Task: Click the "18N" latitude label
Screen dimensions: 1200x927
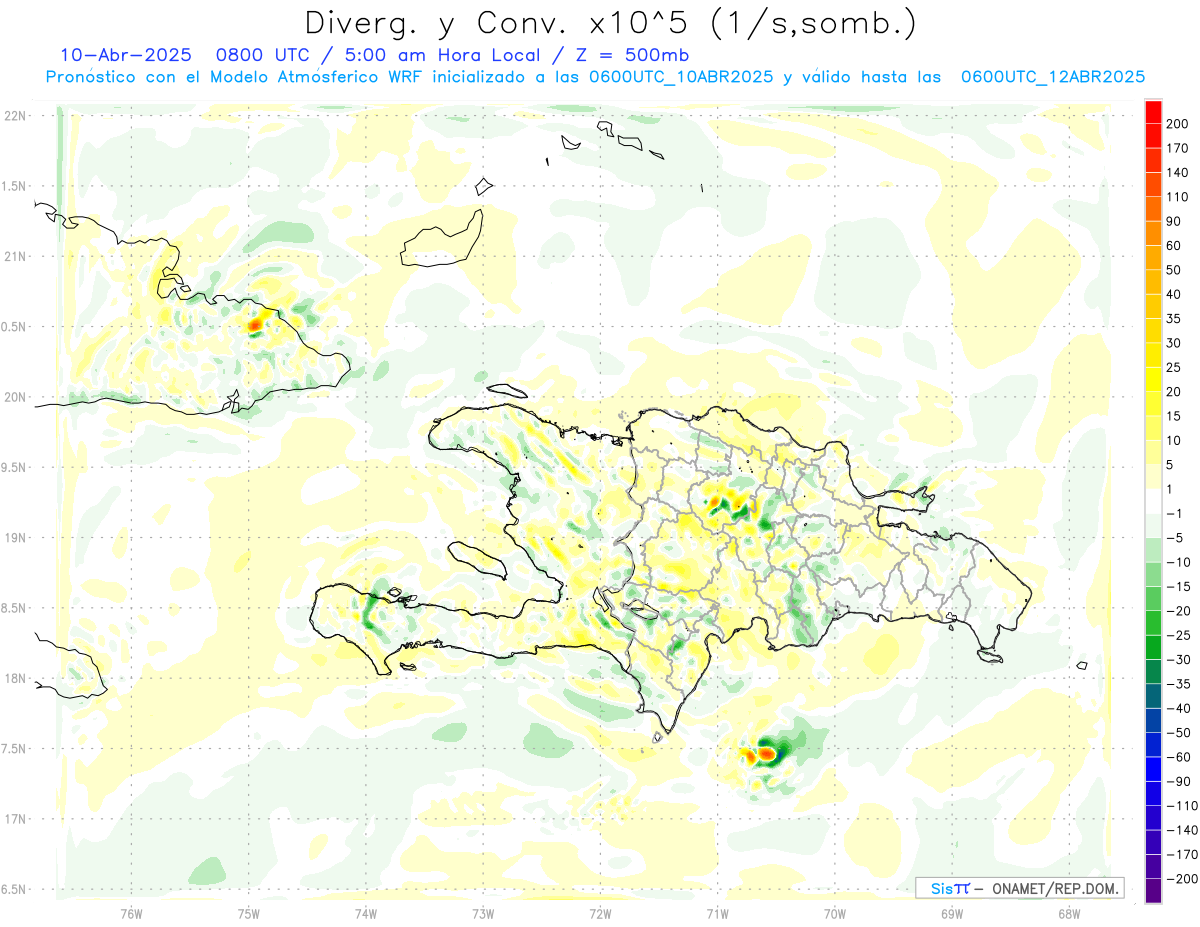Action: [14, 679]
